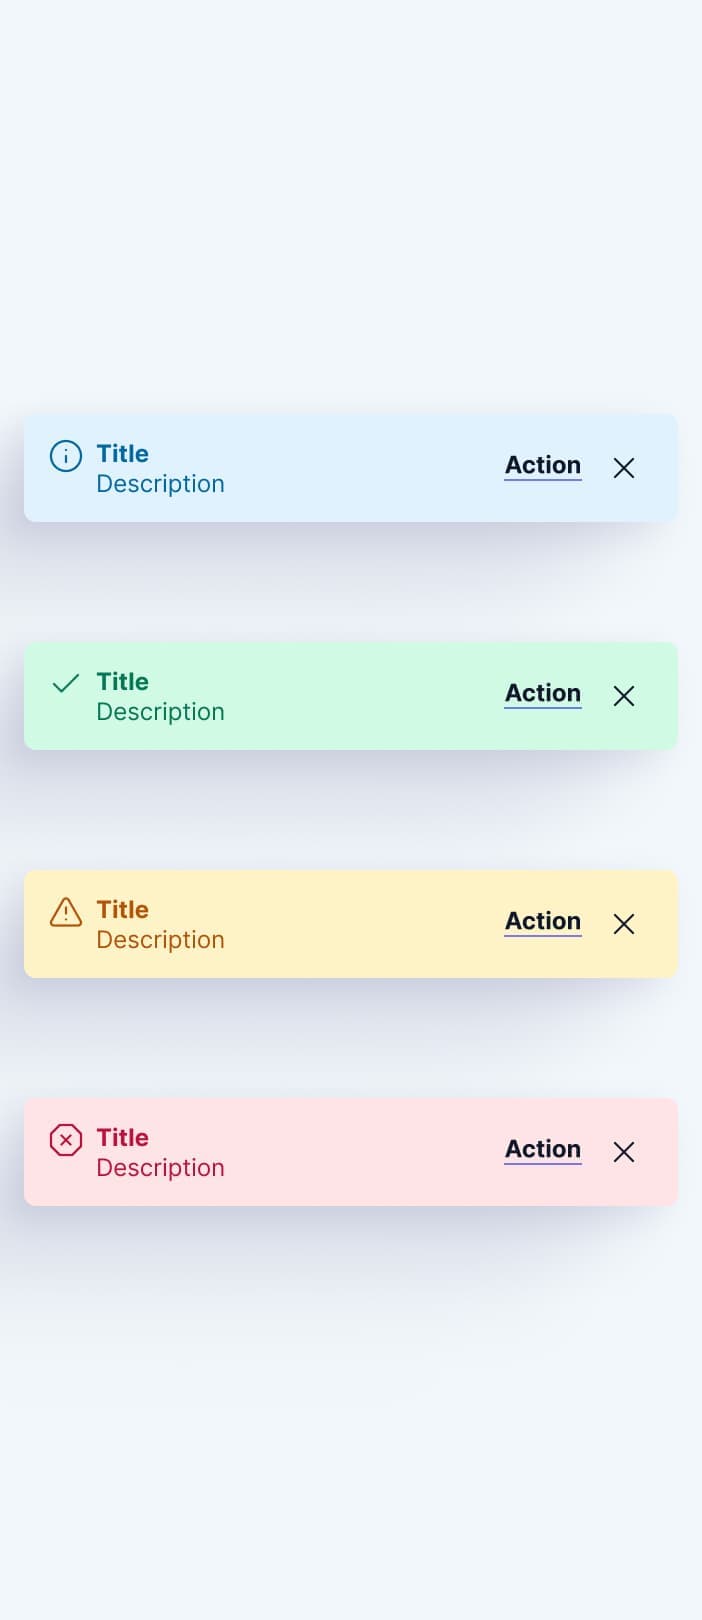Click the red alert's Title text

123,1138
